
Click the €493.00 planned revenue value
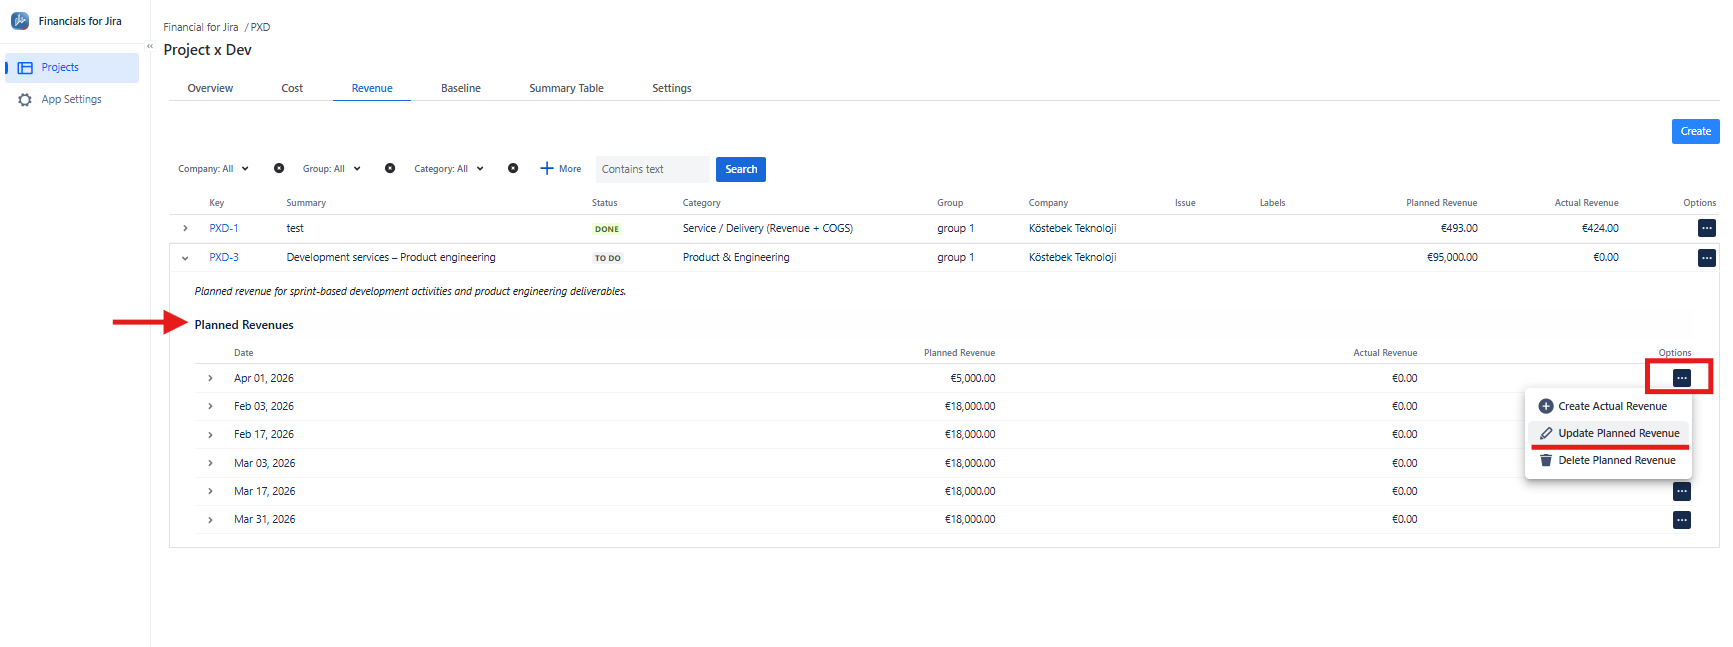coord(1459,228)
